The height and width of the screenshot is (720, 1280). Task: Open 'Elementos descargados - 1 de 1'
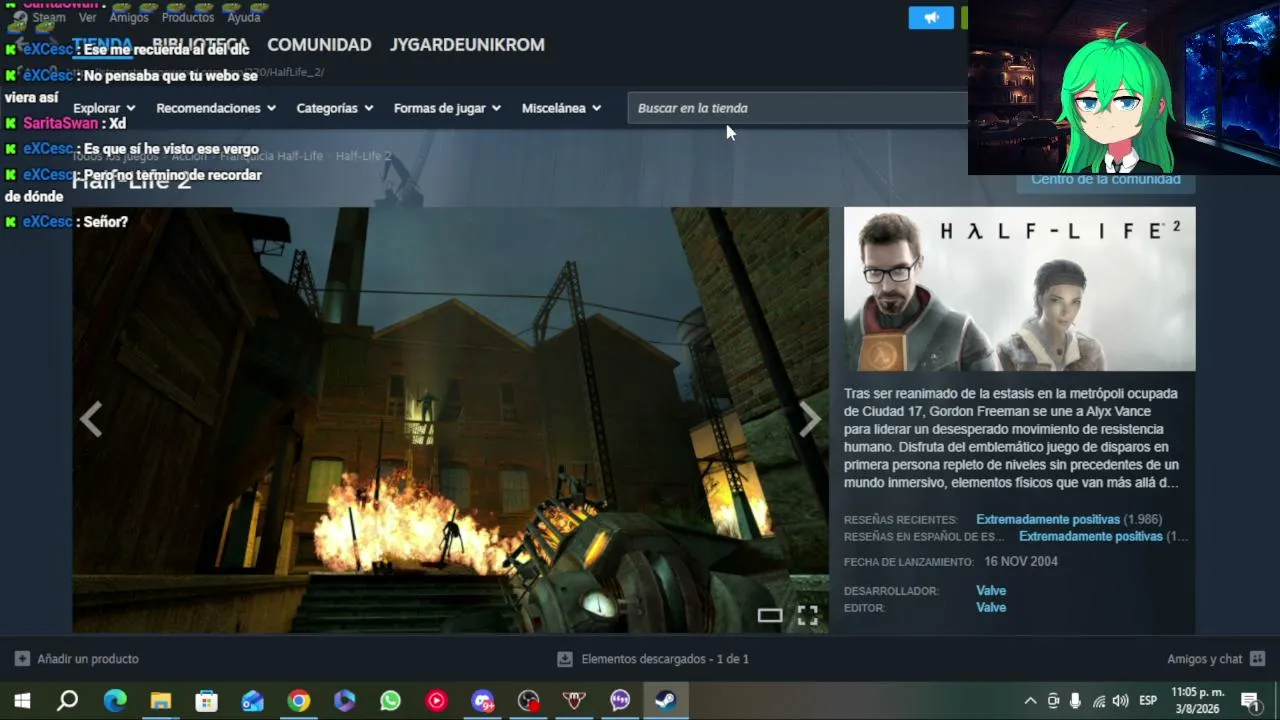pos(665,659)
